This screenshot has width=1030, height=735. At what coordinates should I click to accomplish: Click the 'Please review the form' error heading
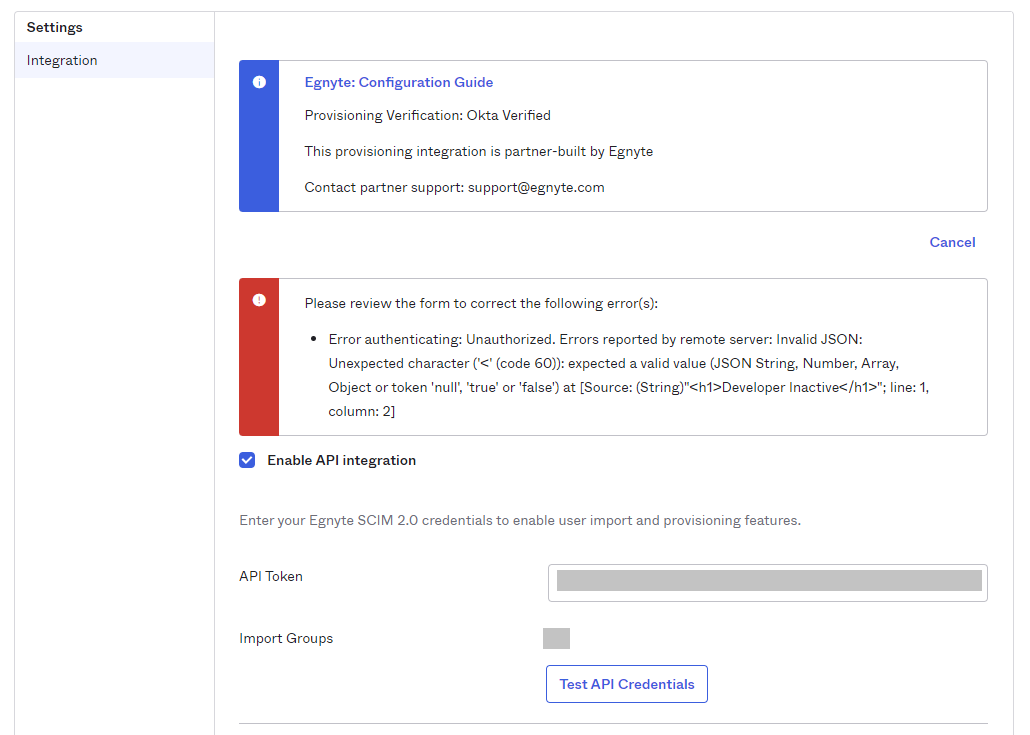pos(481,303)
